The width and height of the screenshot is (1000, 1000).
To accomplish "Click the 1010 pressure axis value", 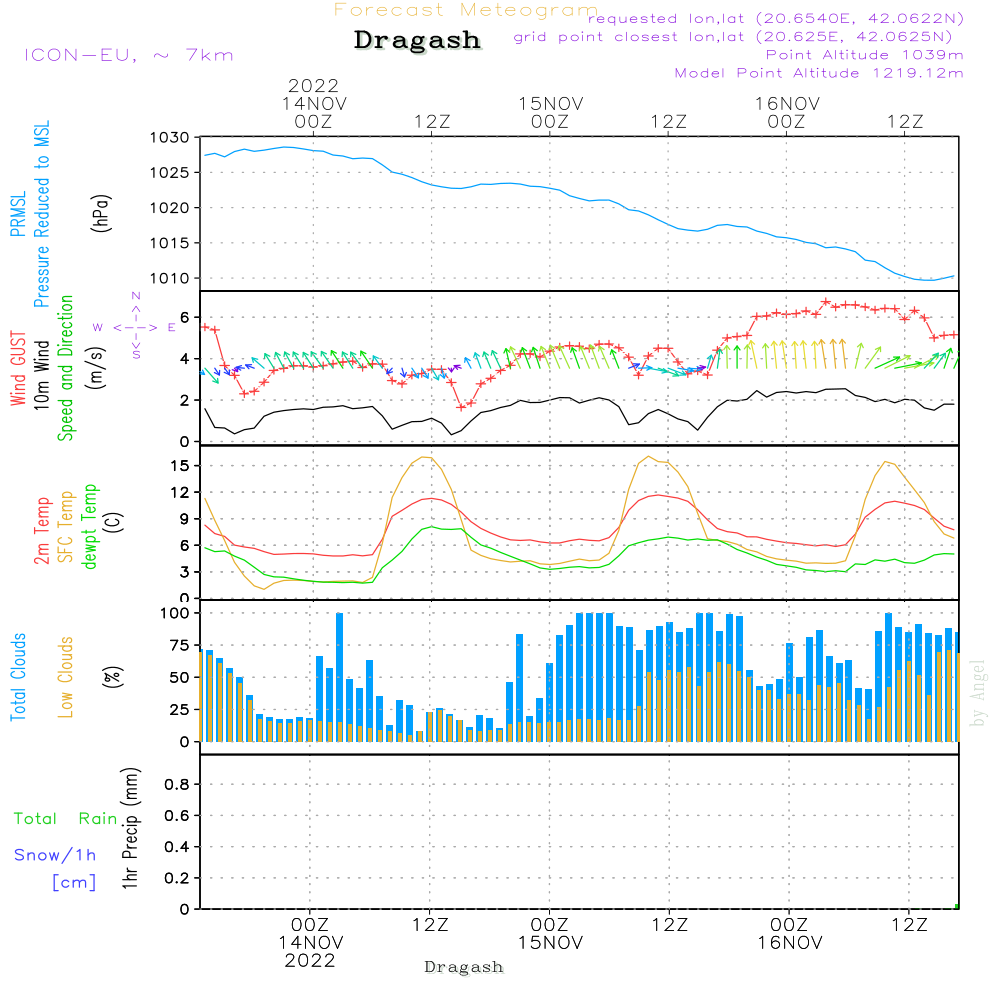I will [x=170, y=279].
